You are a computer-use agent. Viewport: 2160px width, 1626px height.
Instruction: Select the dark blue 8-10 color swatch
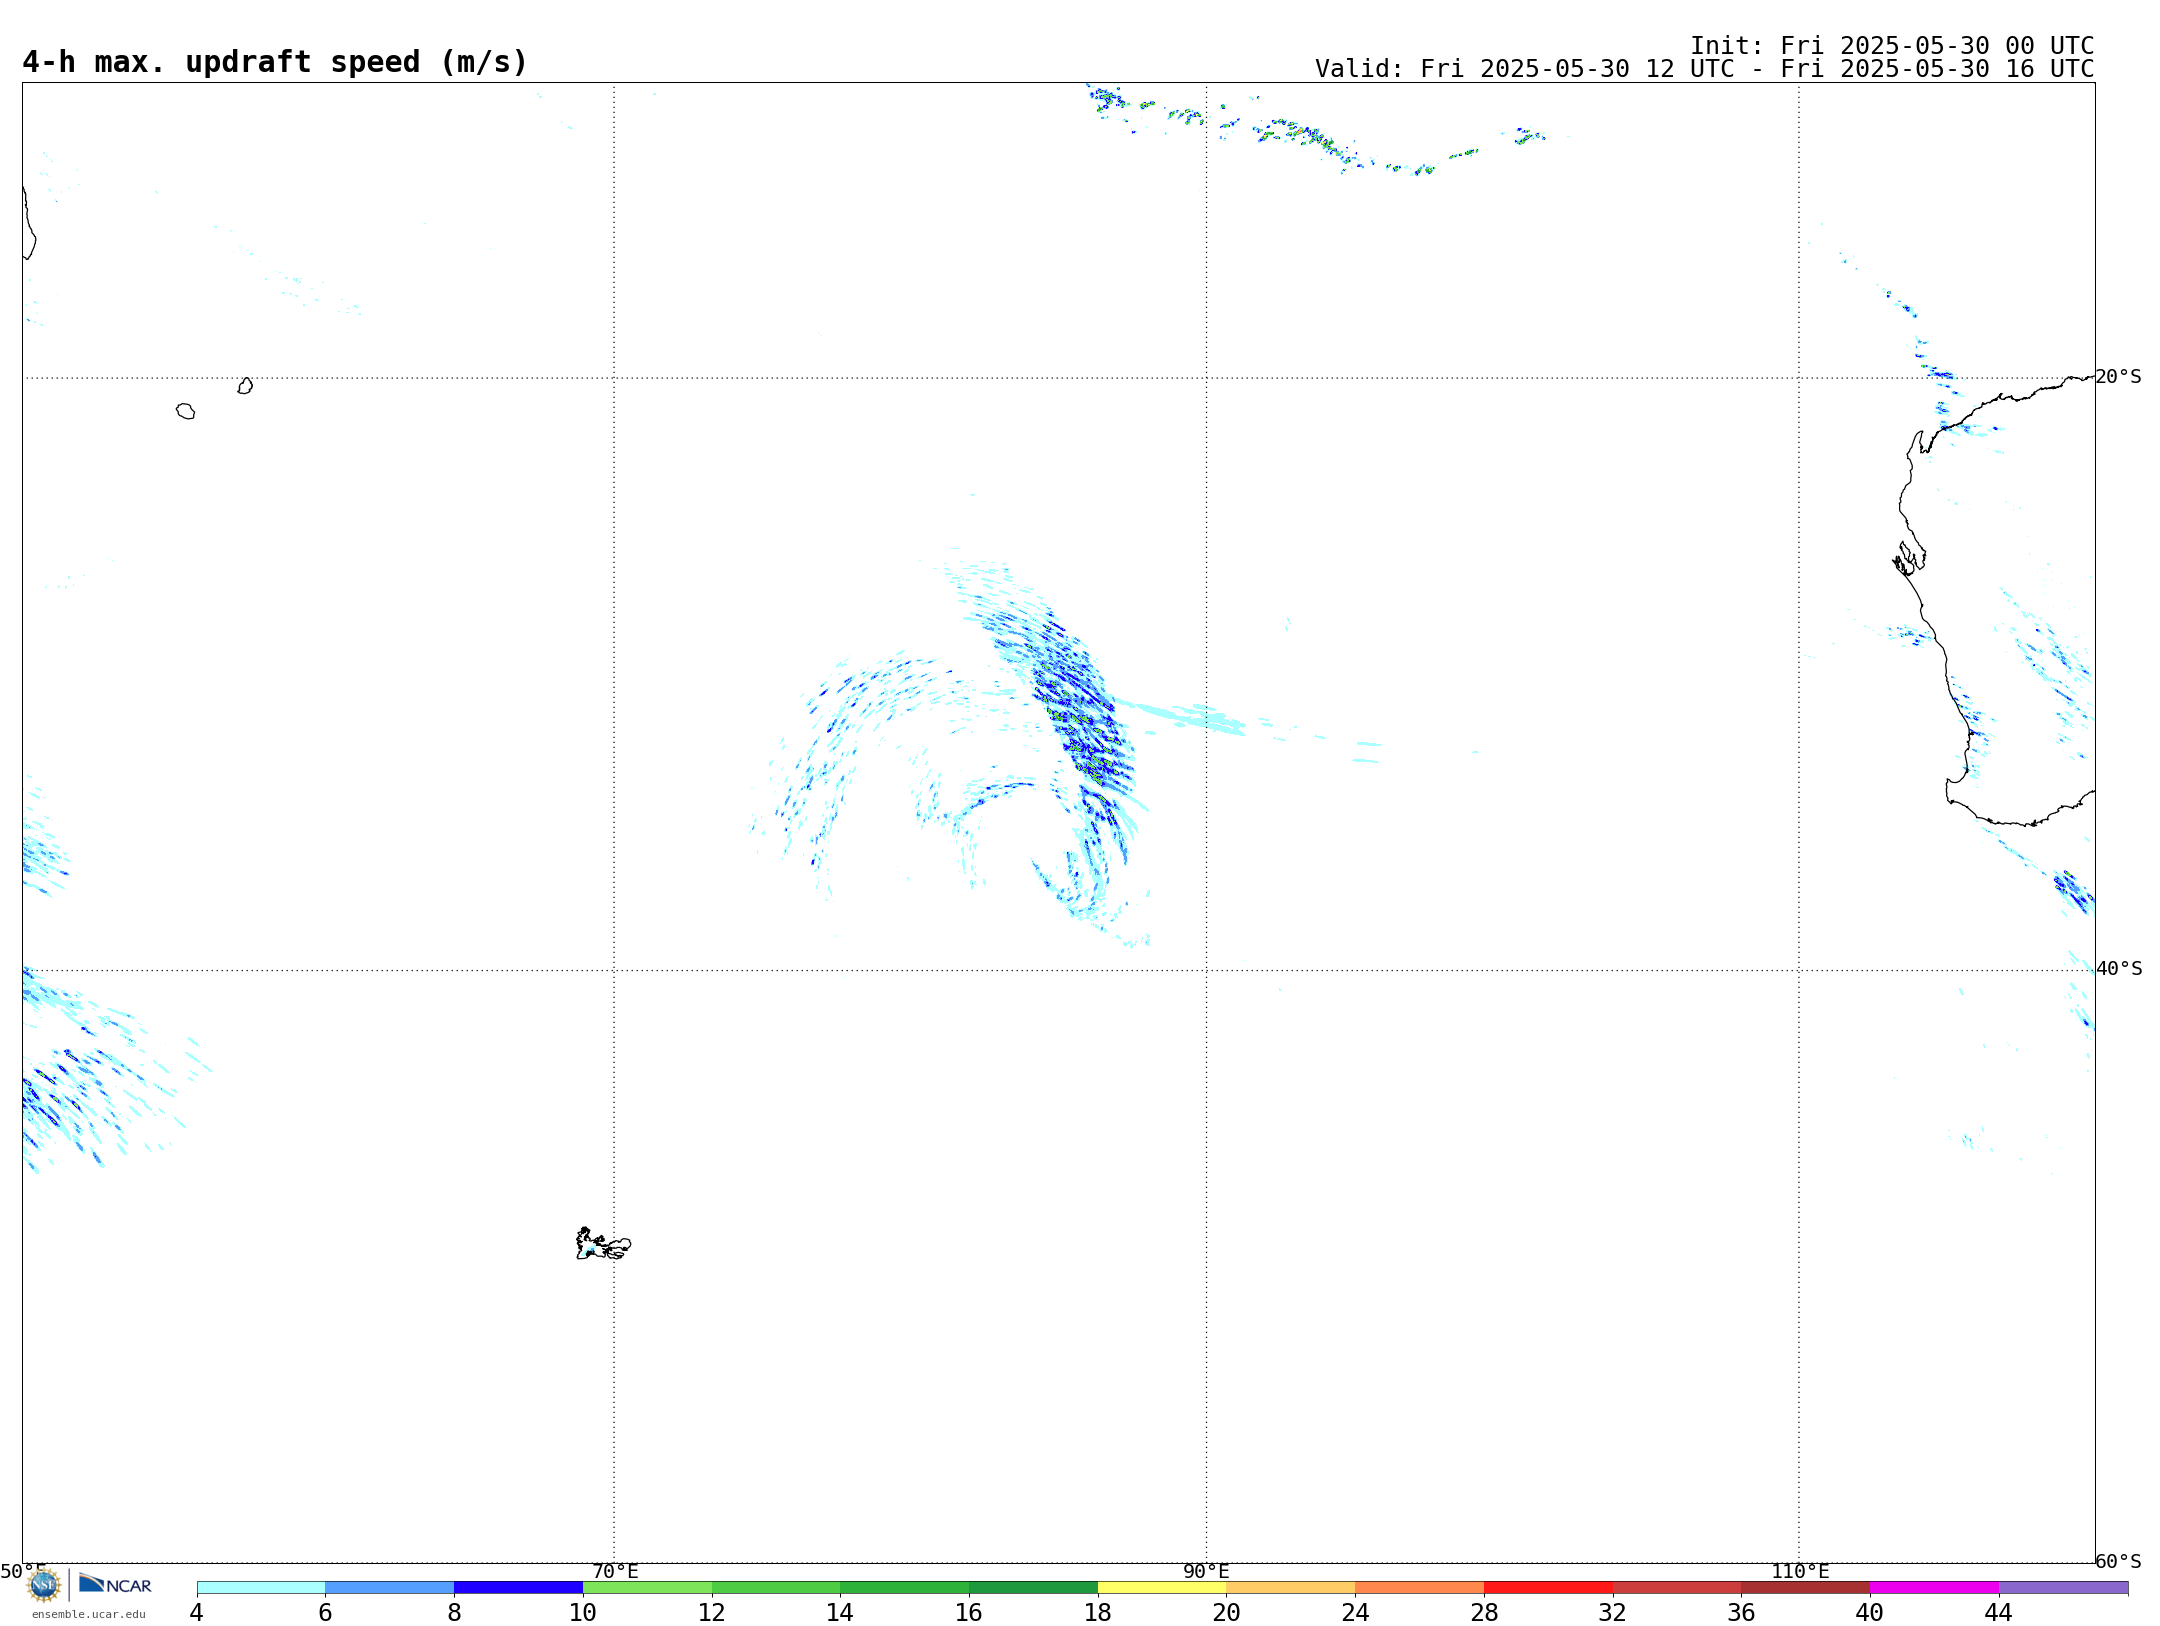(x=518, y=1587)
